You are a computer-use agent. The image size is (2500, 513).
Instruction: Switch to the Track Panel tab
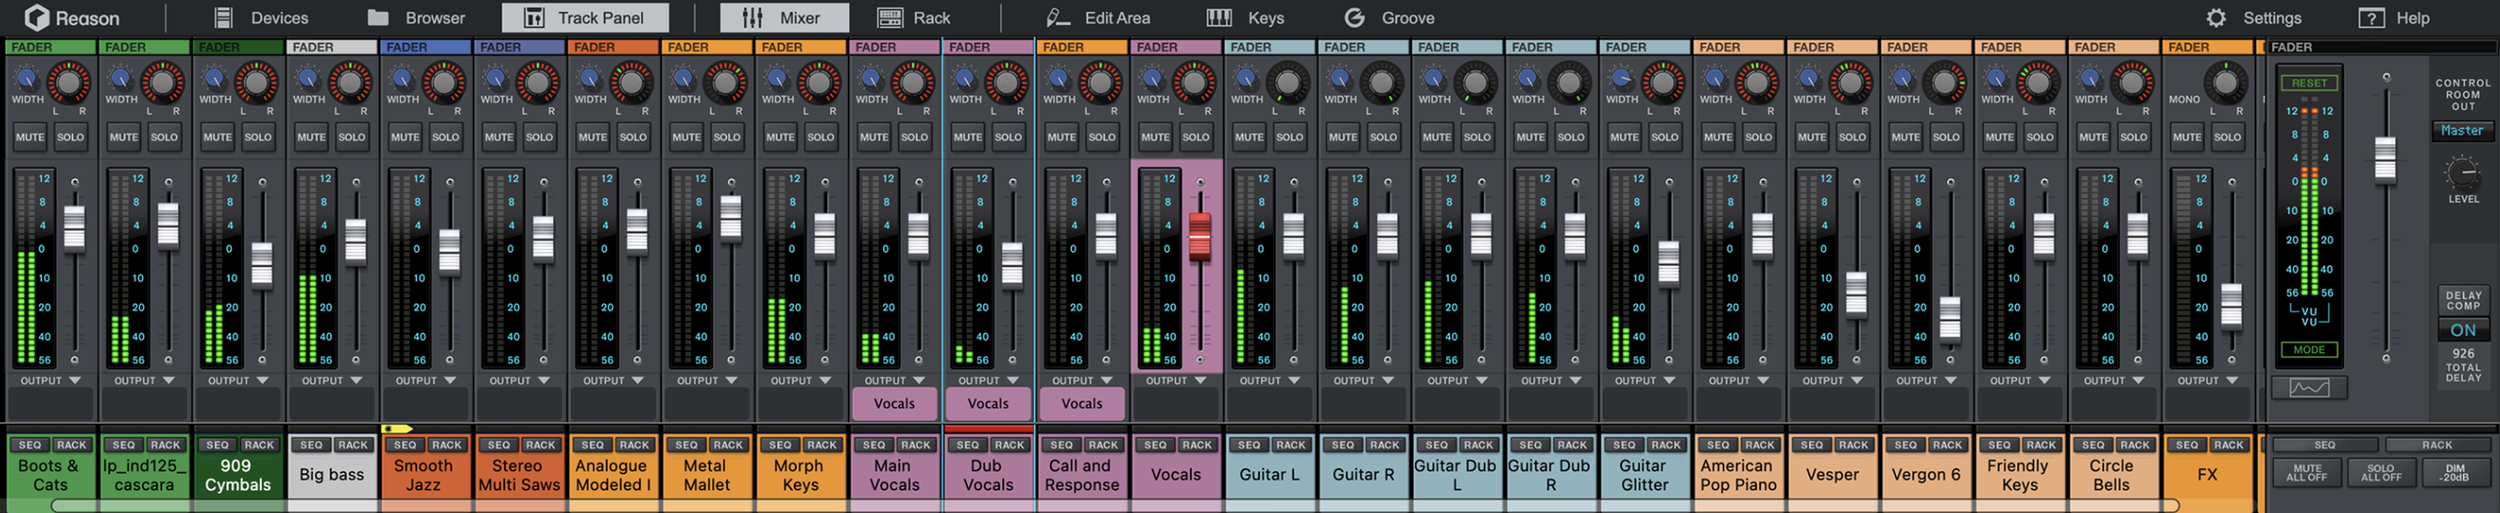586,18
